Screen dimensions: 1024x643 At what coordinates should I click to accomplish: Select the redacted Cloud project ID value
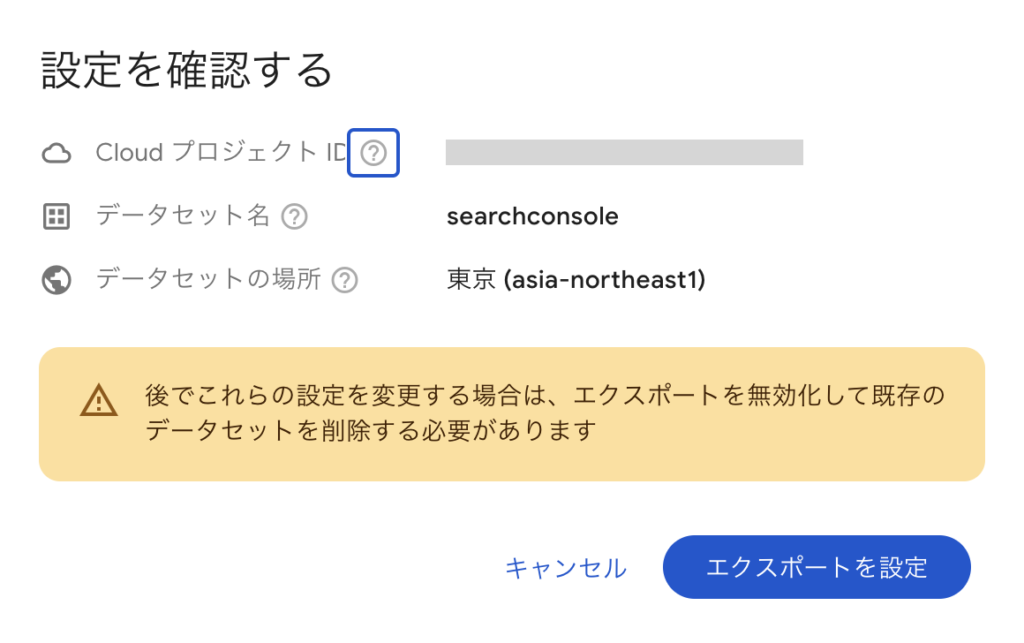(x=624, y=152)
